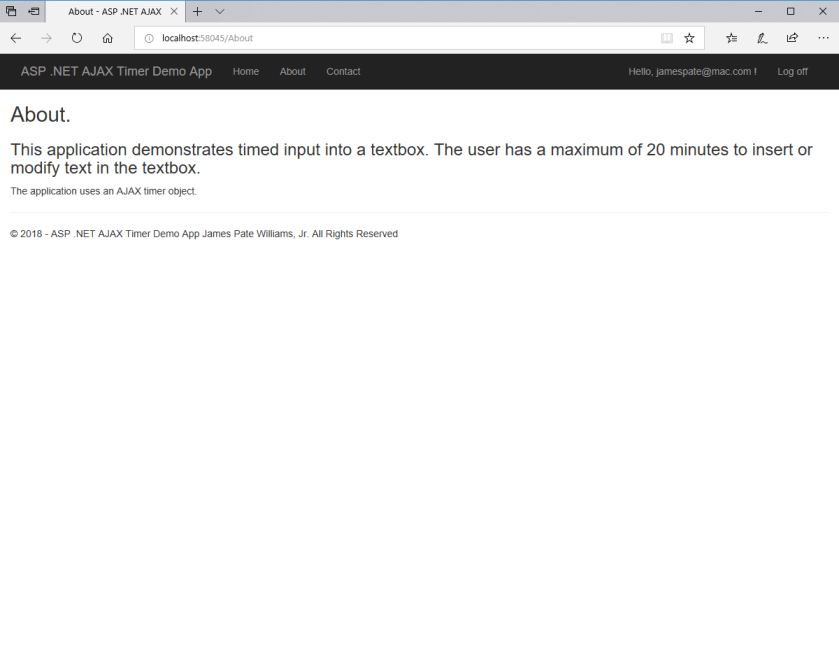
Task: Navigate back to the previous page
Action: (x=15, y=38)
